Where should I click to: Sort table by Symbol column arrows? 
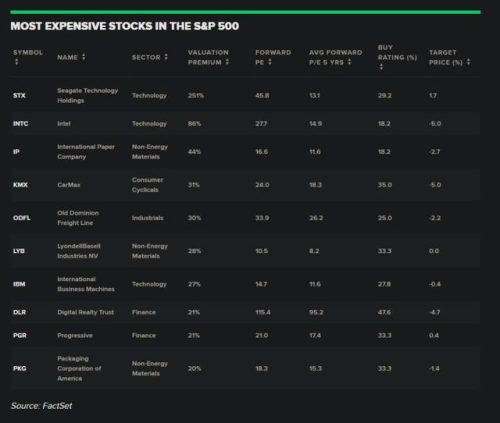tap(16, 62)
